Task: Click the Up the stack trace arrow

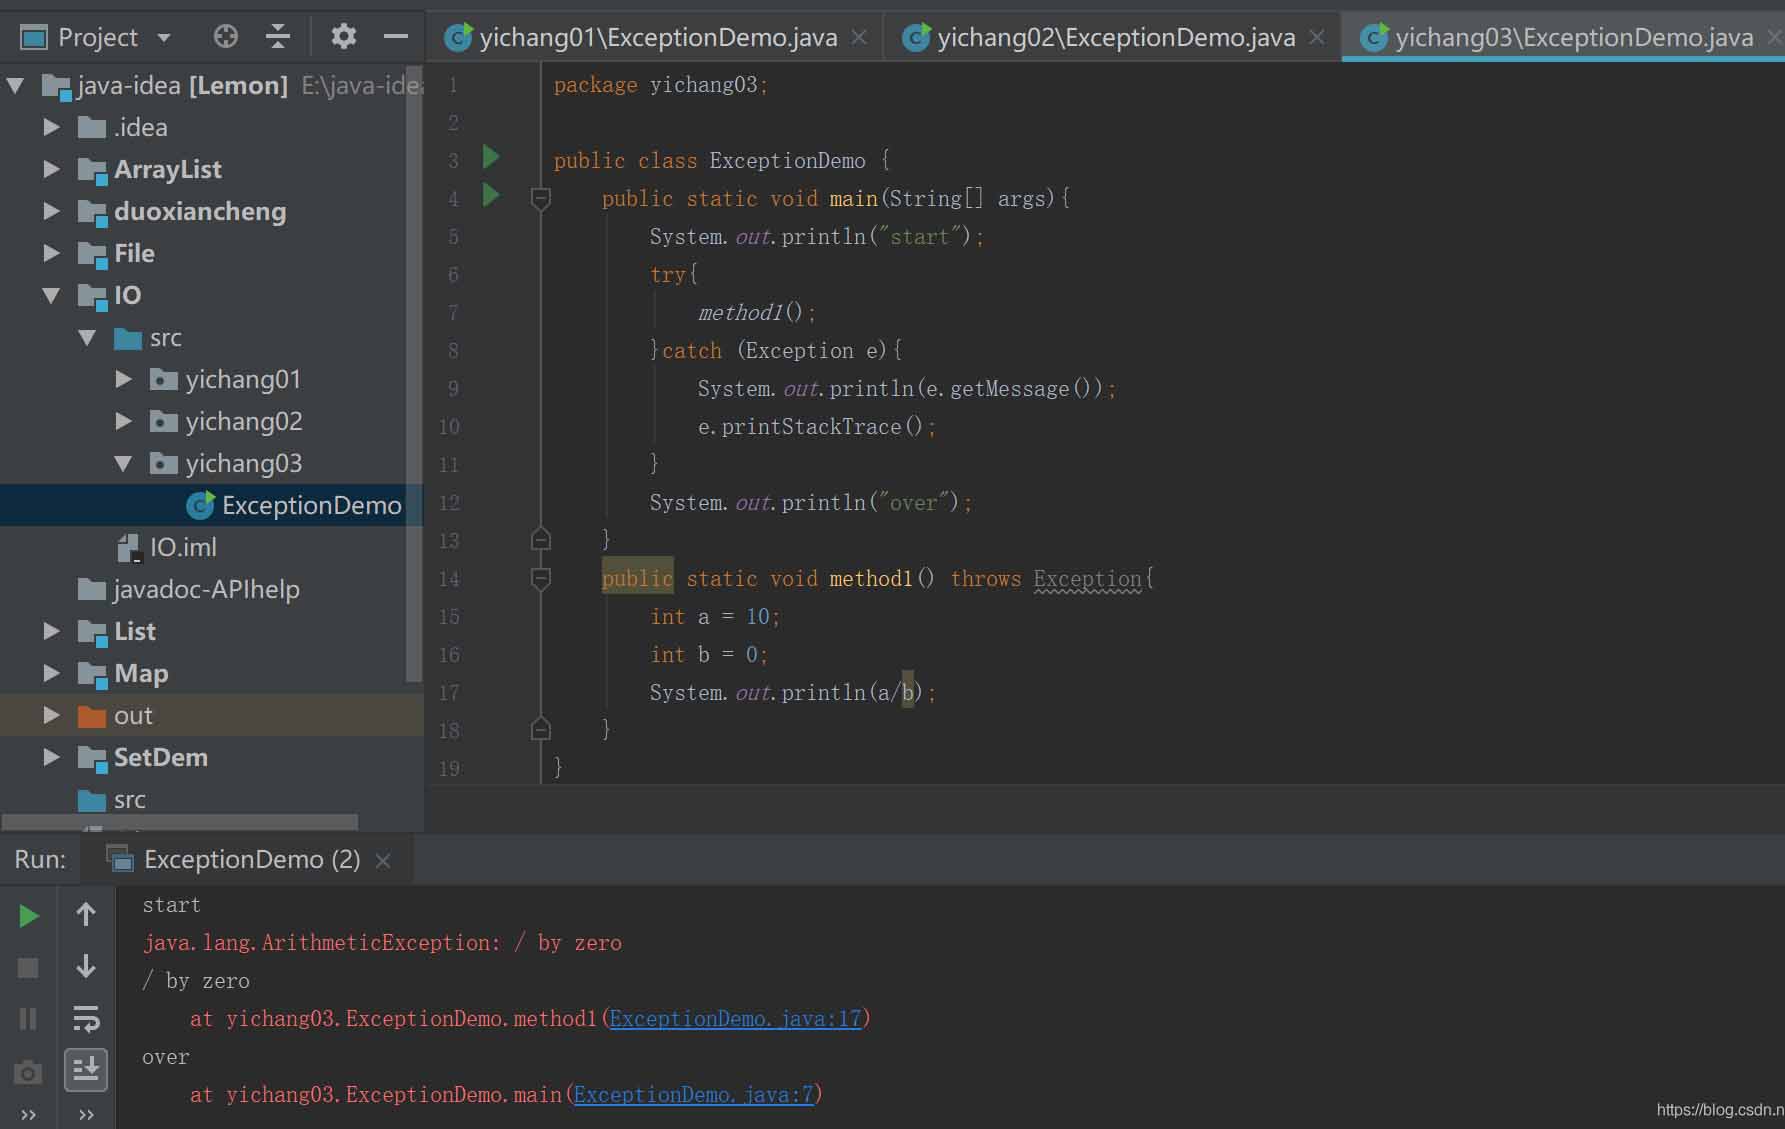Action: click(x=86, y=914)
